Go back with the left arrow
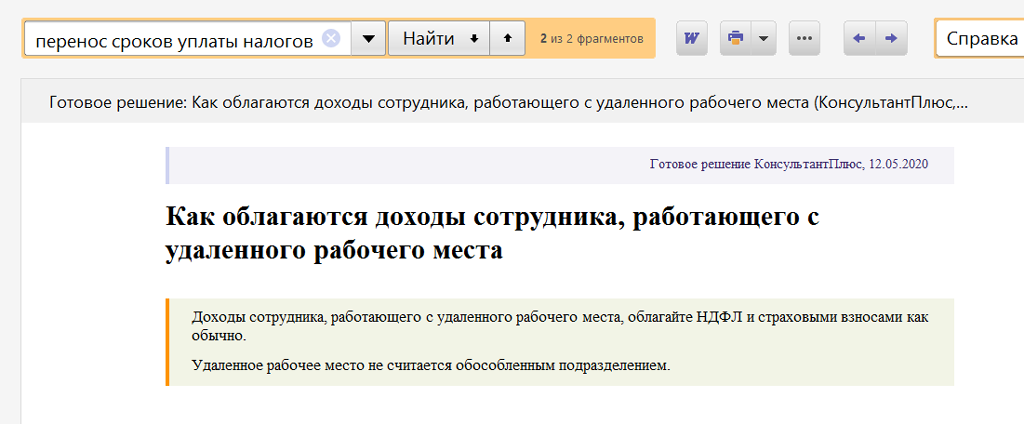 pyautogui.click(x=859, y=39)
